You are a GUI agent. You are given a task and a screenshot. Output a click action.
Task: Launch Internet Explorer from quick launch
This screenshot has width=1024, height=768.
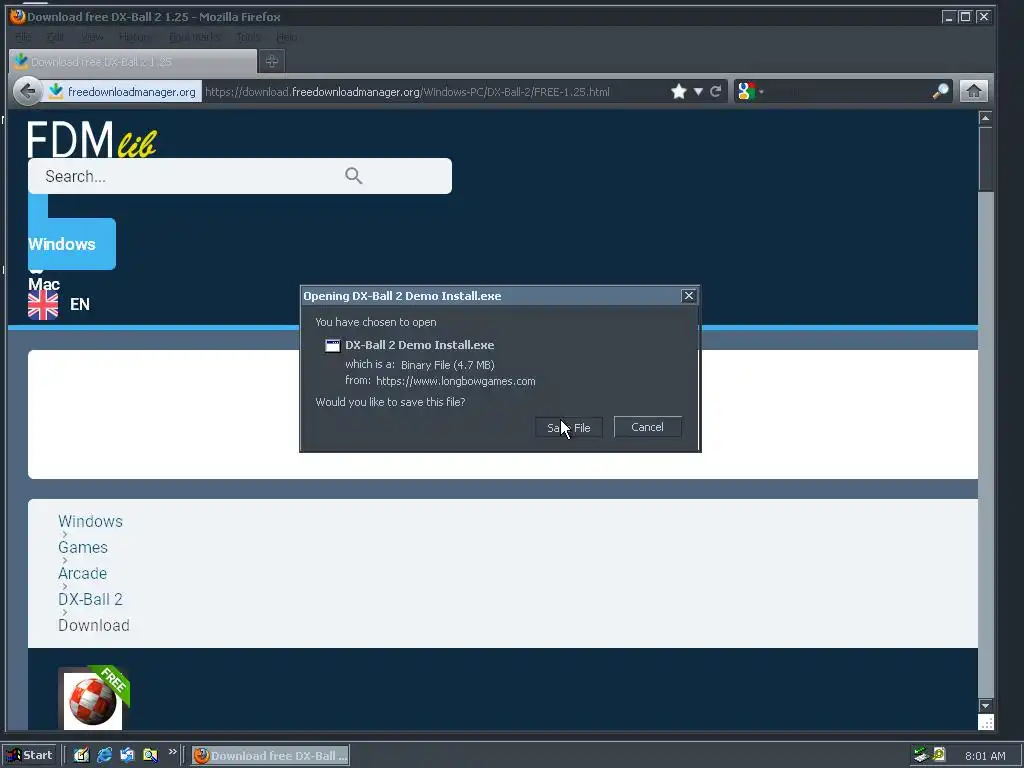tap(104, 755)
